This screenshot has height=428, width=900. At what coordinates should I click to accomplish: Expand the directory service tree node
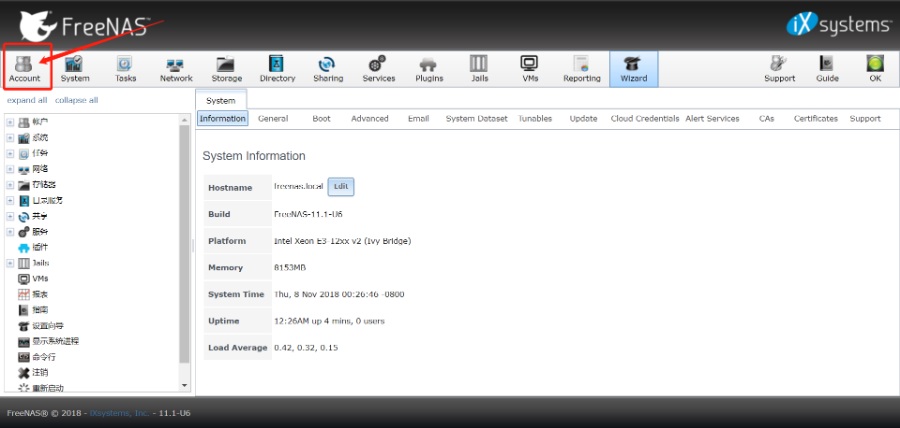(x=10, y=200)
